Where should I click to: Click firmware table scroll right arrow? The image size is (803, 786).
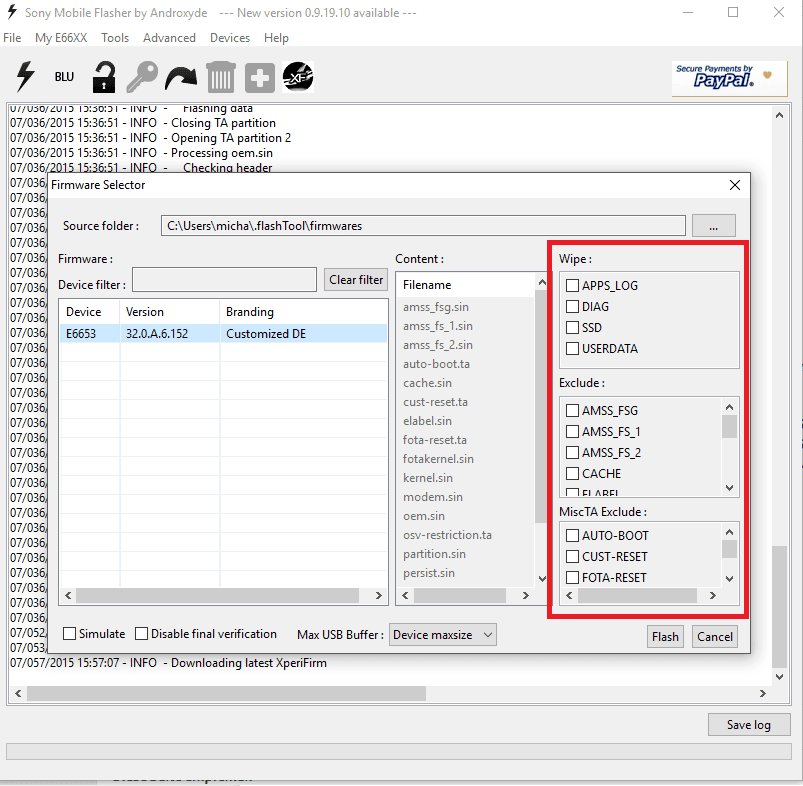[378, 595]
